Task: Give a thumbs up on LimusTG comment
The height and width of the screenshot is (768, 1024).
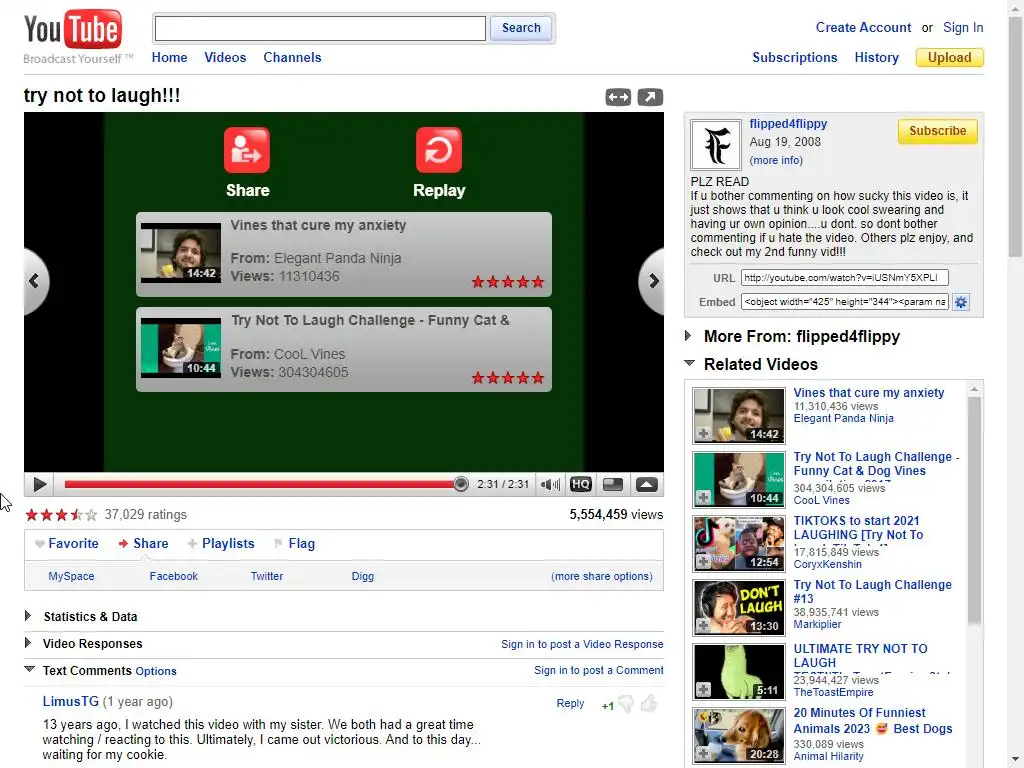Action: coord(648,704)
